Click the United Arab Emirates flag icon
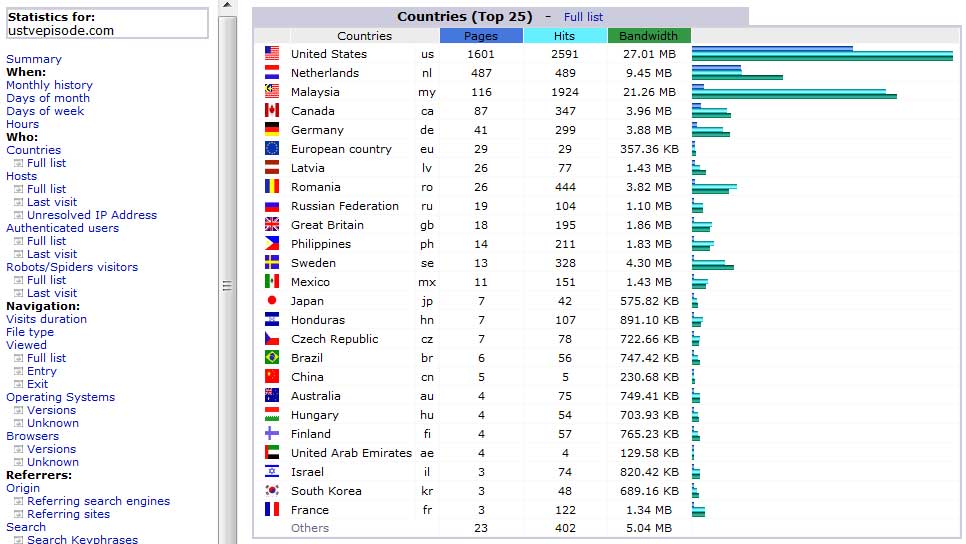 tap(272, 453)
